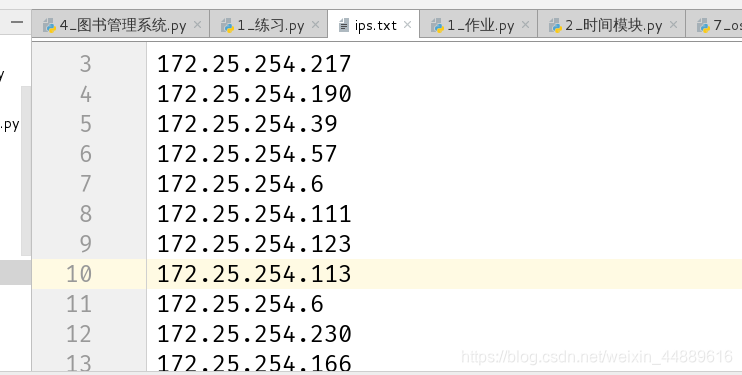Click line 3 text 172.25.254.217
This screenshot has height=375, width=742.
click(254, 64)
